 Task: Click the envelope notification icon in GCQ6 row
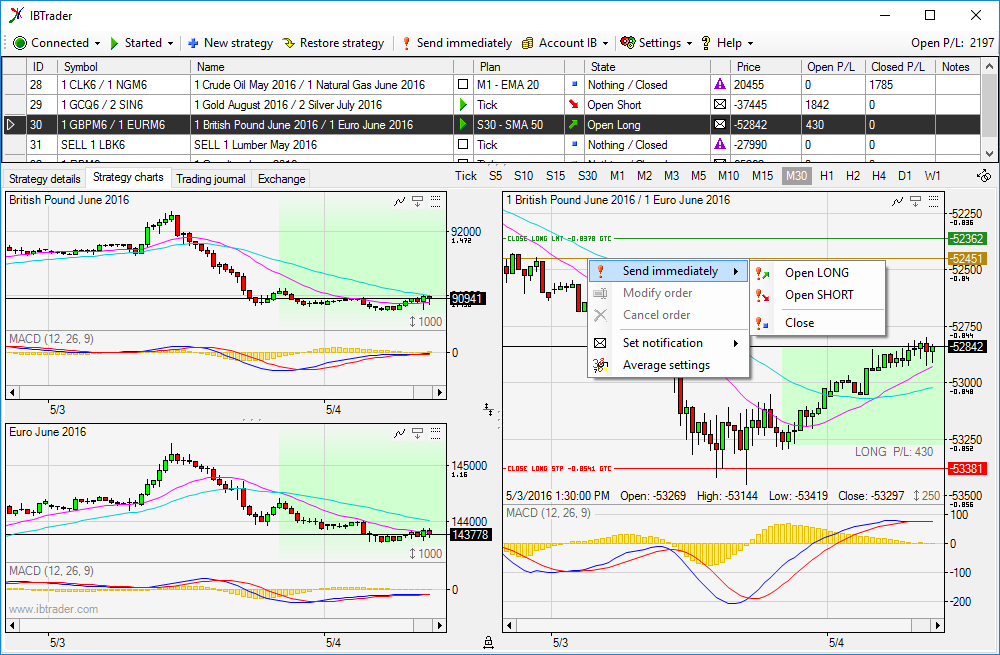click(x=719, y=105)
